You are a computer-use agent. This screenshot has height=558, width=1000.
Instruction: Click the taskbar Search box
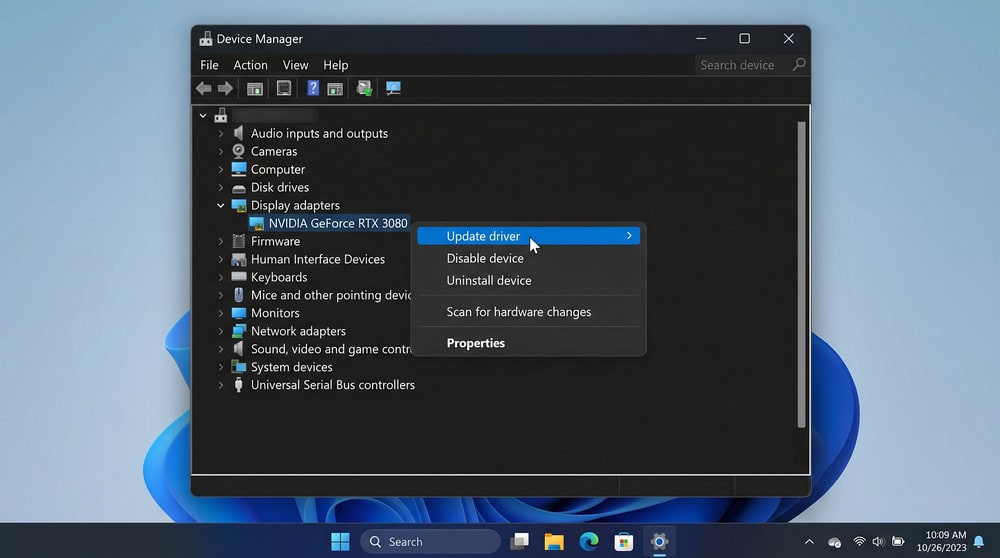click(430, 541)
